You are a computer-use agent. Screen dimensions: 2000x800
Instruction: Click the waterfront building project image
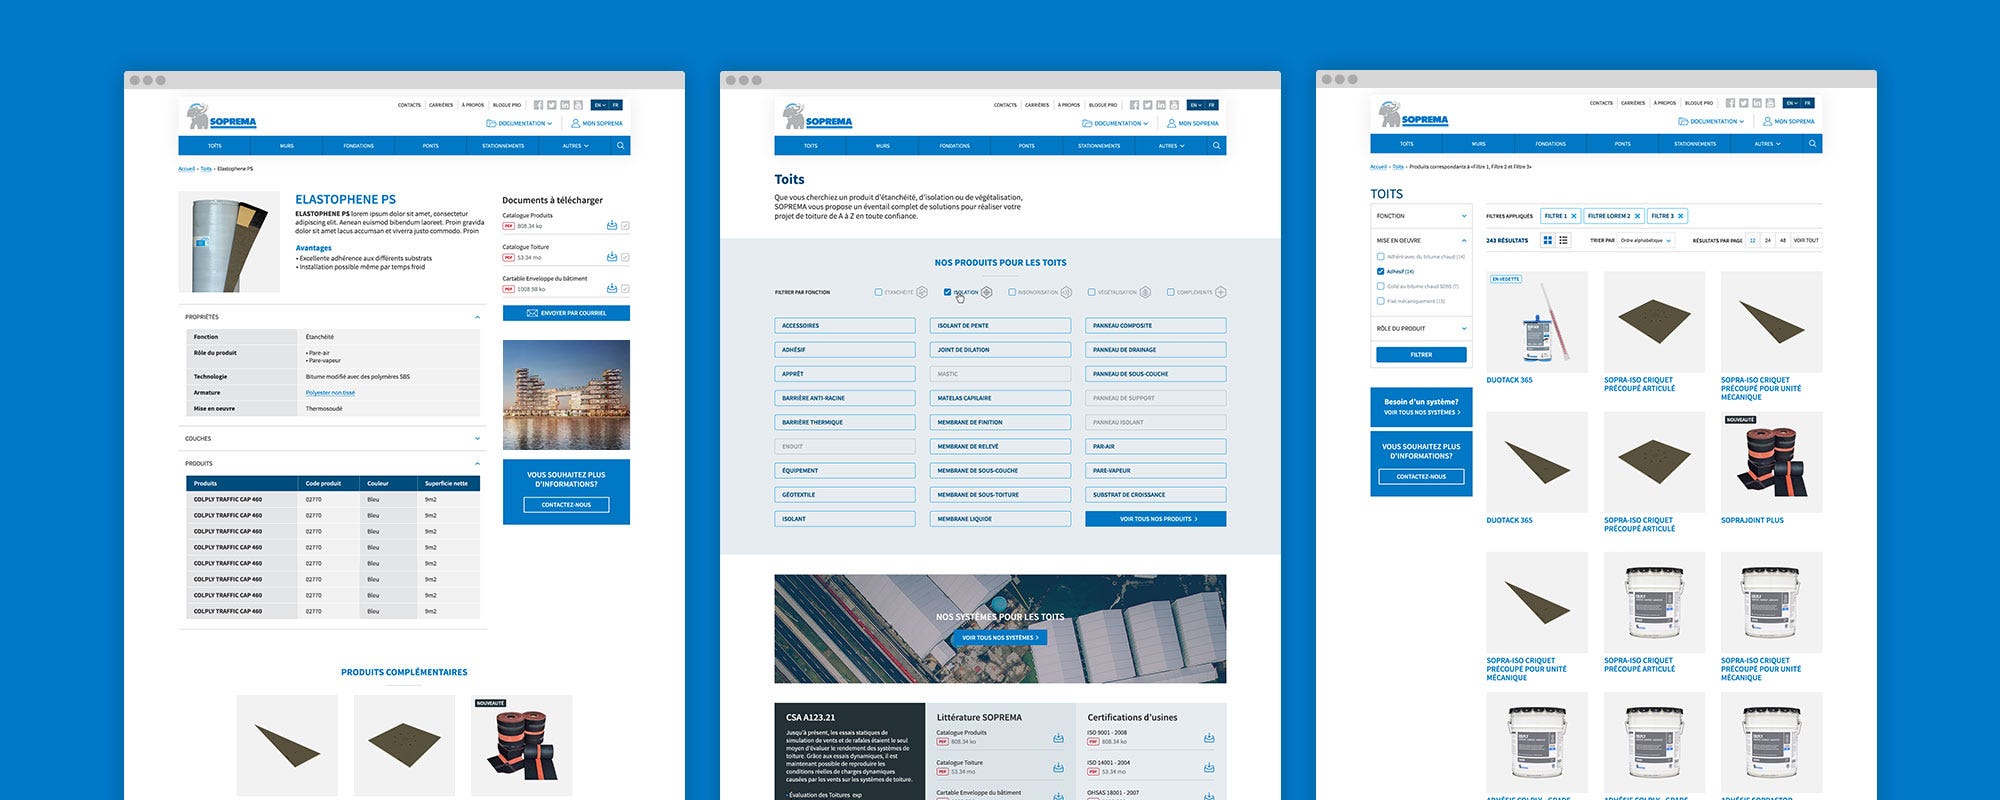(x=566, y=395)
